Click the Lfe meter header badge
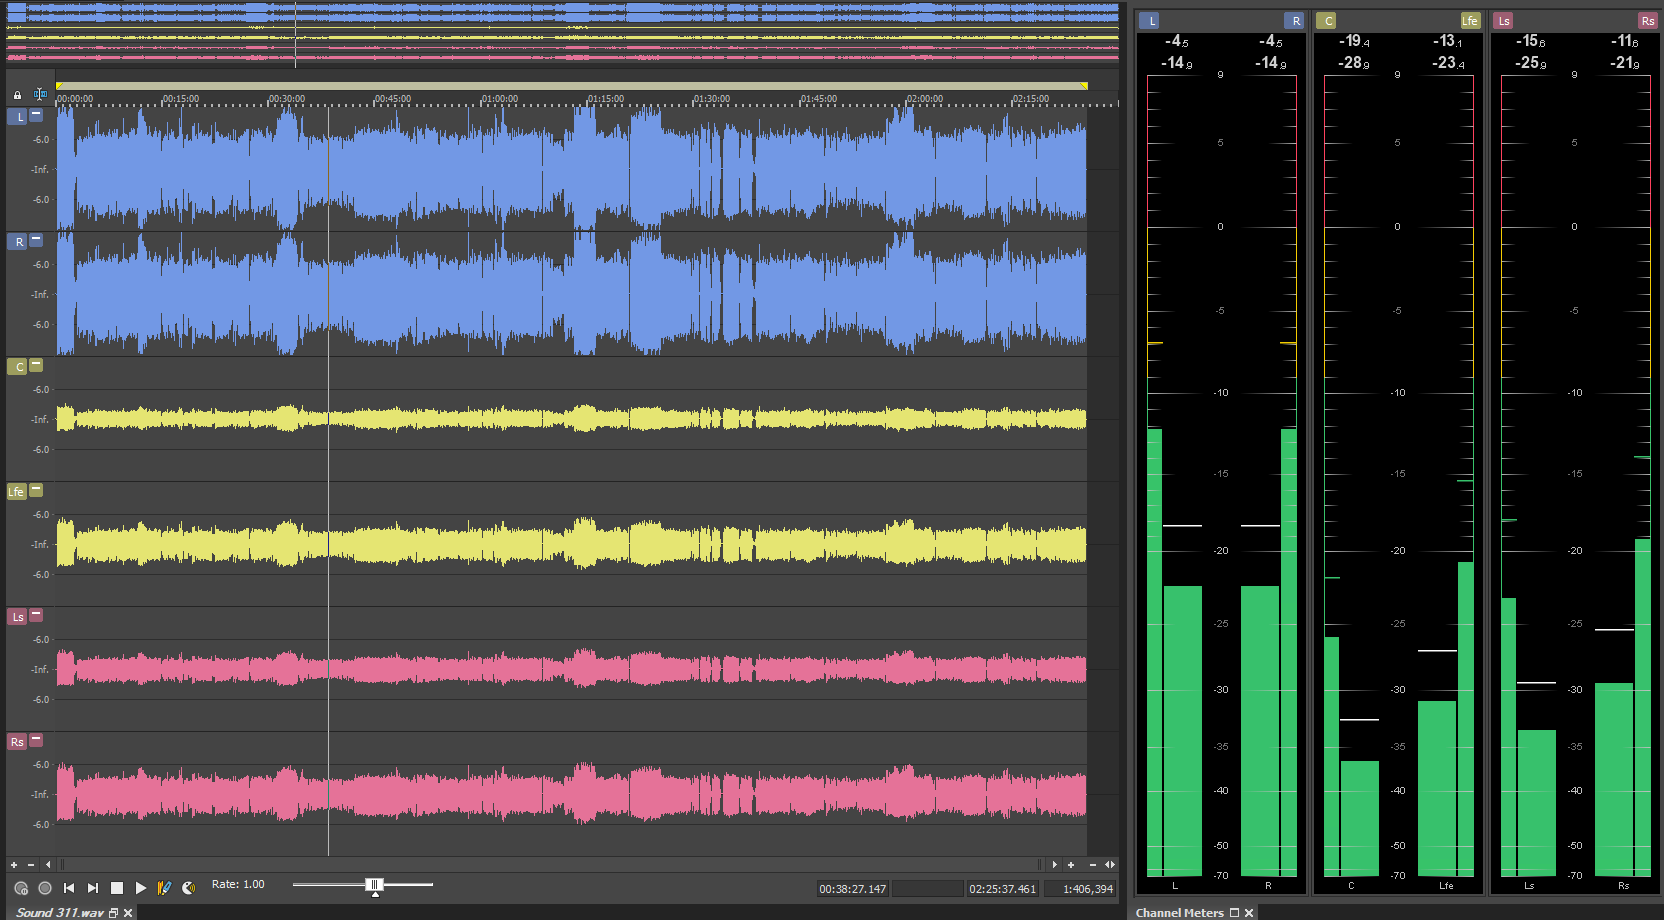The image size is (1664, 920). pos(1470,21)
